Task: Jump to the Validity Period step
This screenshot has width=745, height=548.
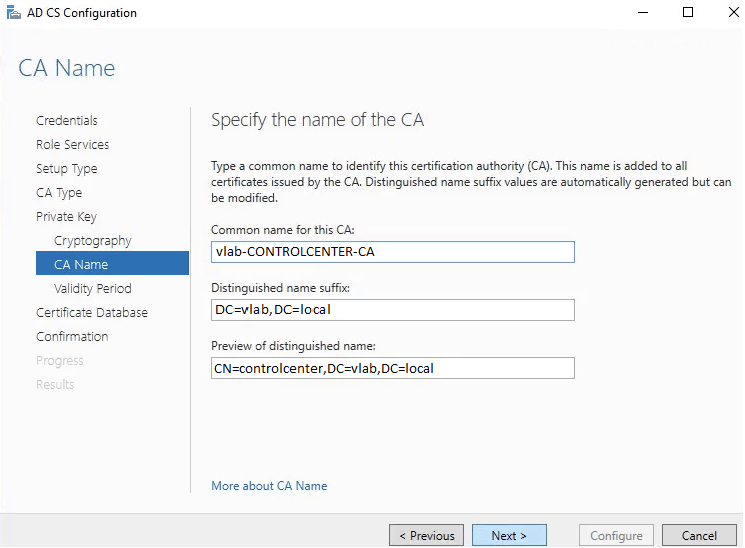Action: coord(93,289)
